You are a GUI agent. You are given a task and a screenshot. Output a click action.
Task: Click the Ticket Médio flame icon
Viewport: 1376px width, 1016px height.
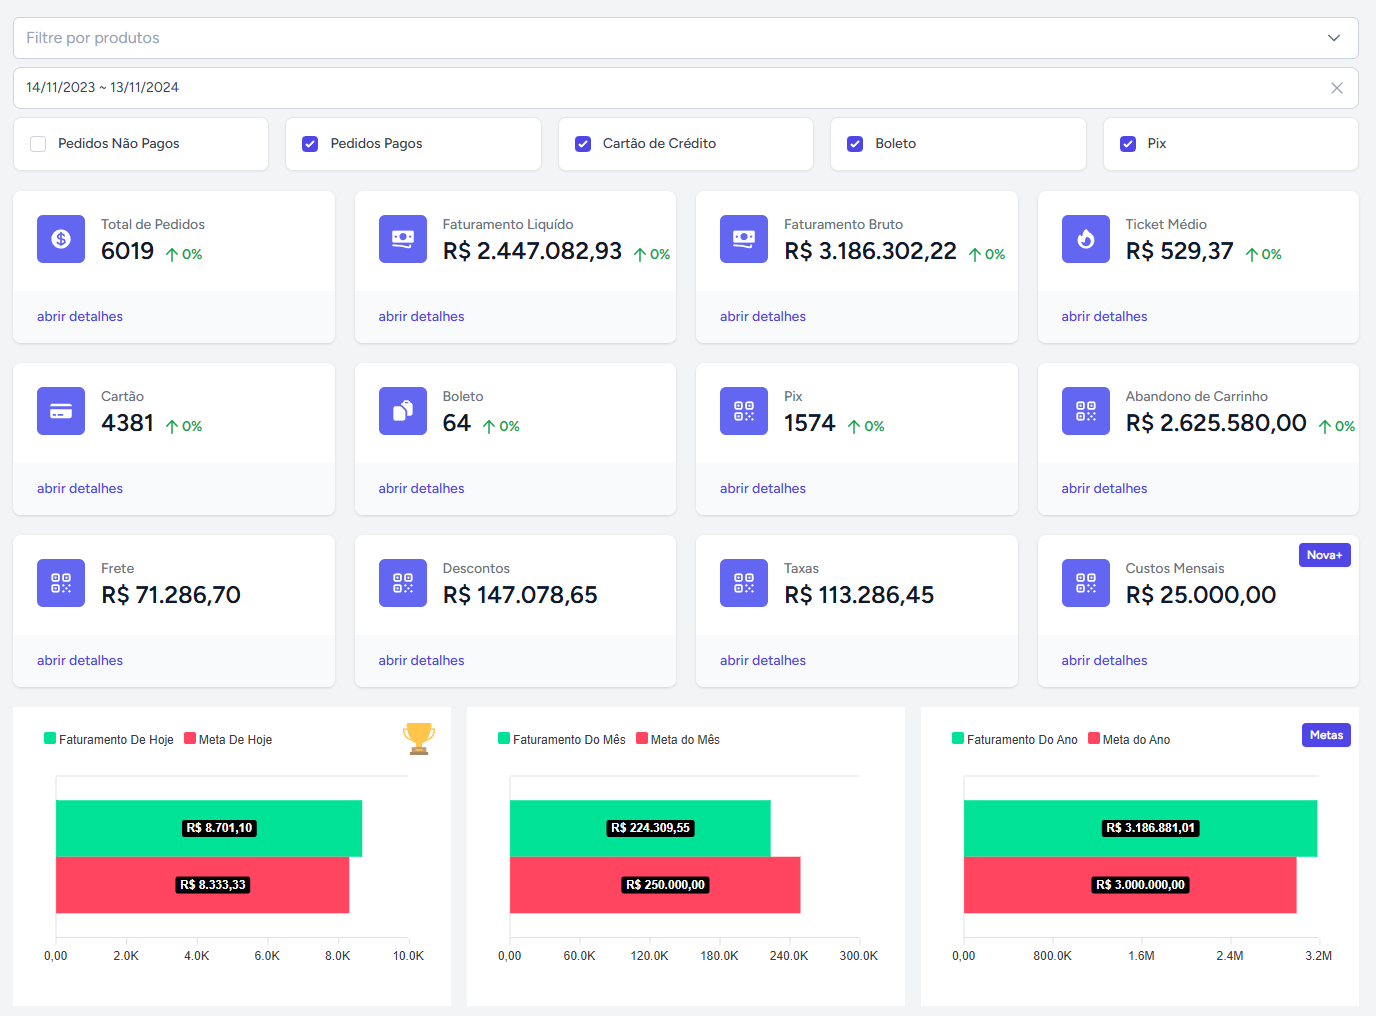click(1086, 239)
